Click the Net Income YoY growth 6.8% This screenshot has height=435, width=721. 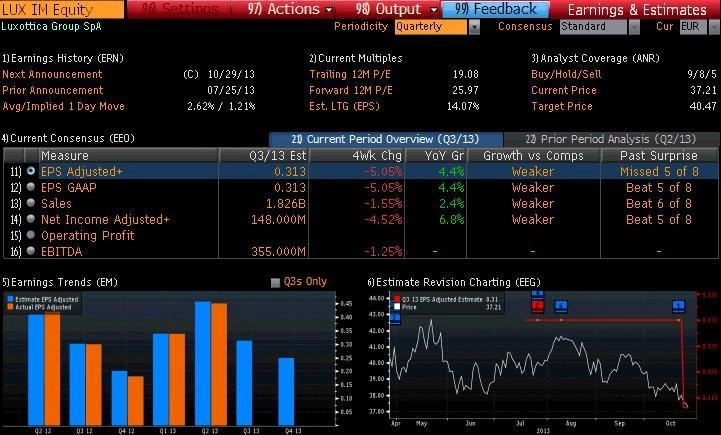pos(451,220)
